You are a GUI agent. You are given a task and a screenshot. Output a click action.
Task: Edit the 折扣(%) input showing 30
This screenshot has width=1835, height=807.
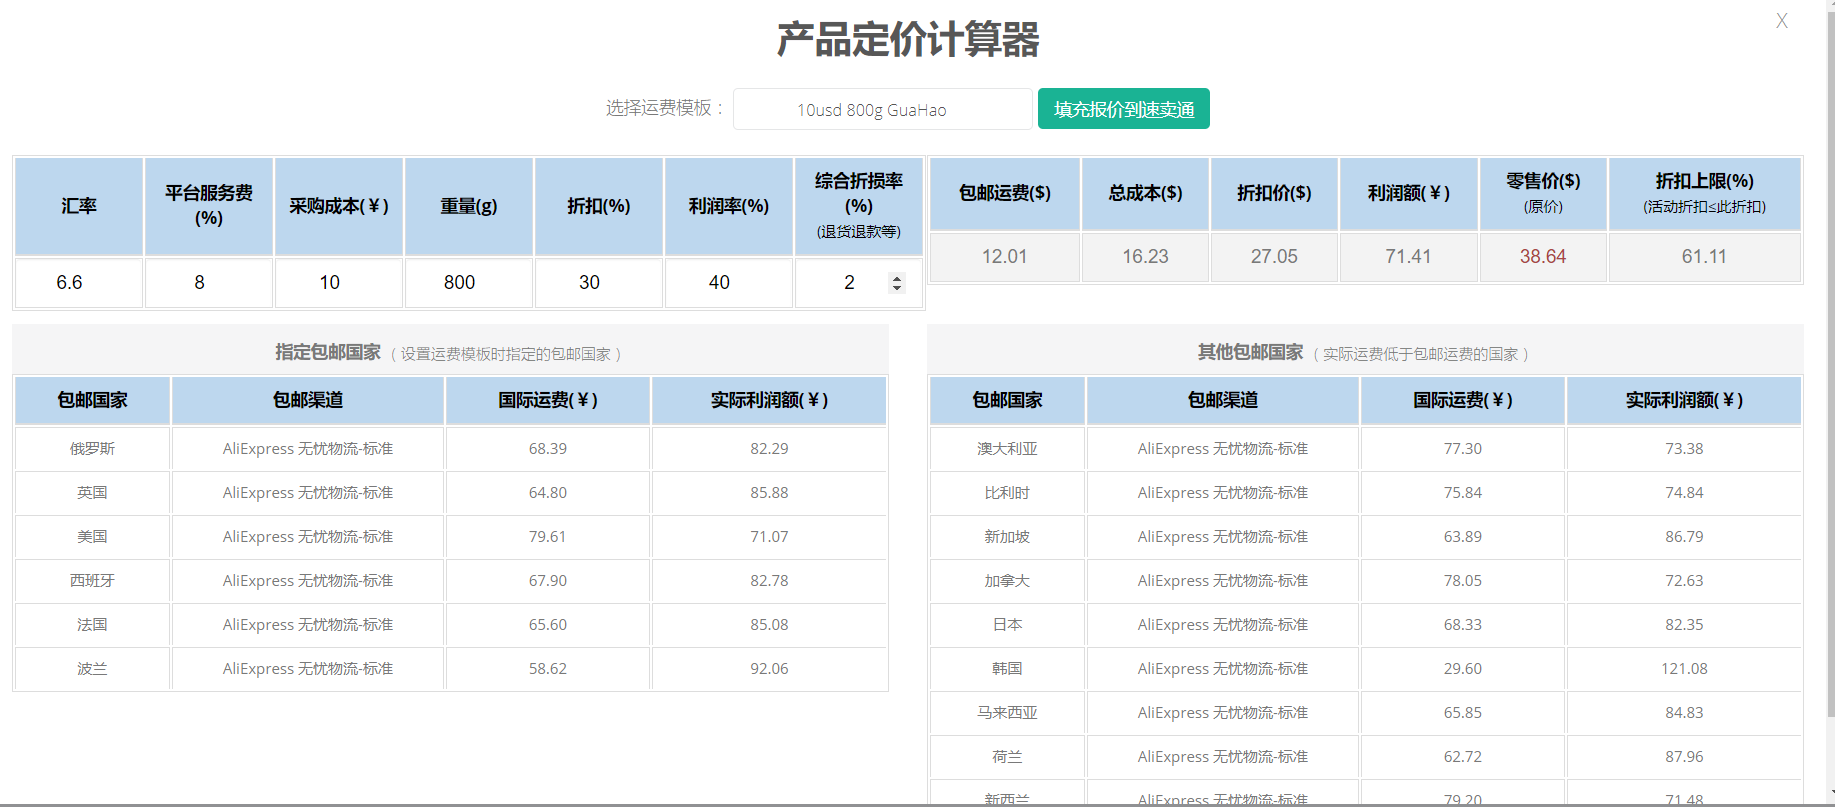(599, 283)
